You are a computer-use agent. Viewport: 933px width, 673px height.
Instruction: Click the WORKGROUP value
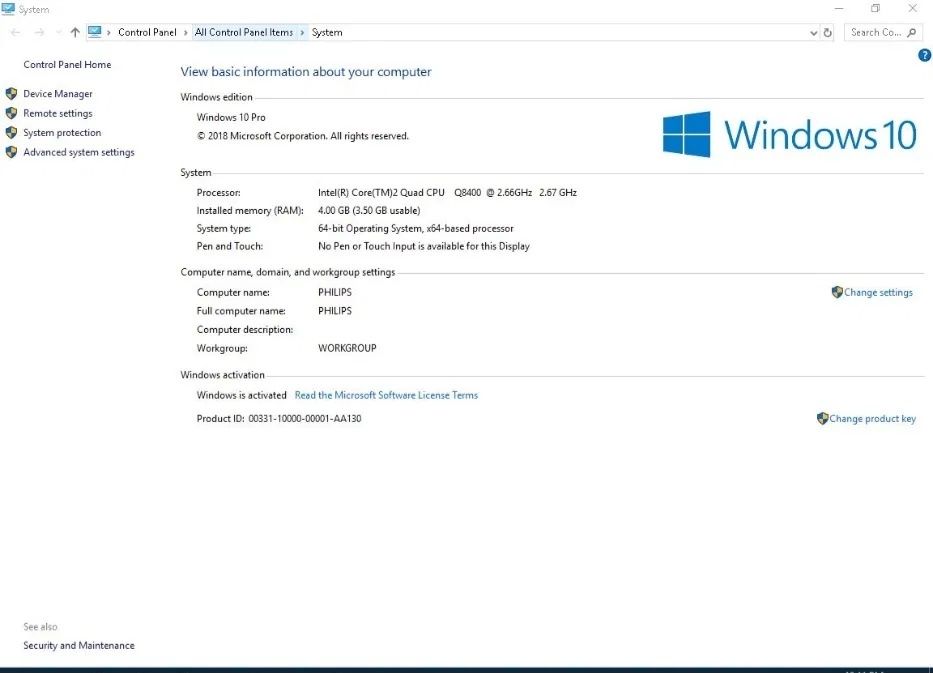click(347, 348)
